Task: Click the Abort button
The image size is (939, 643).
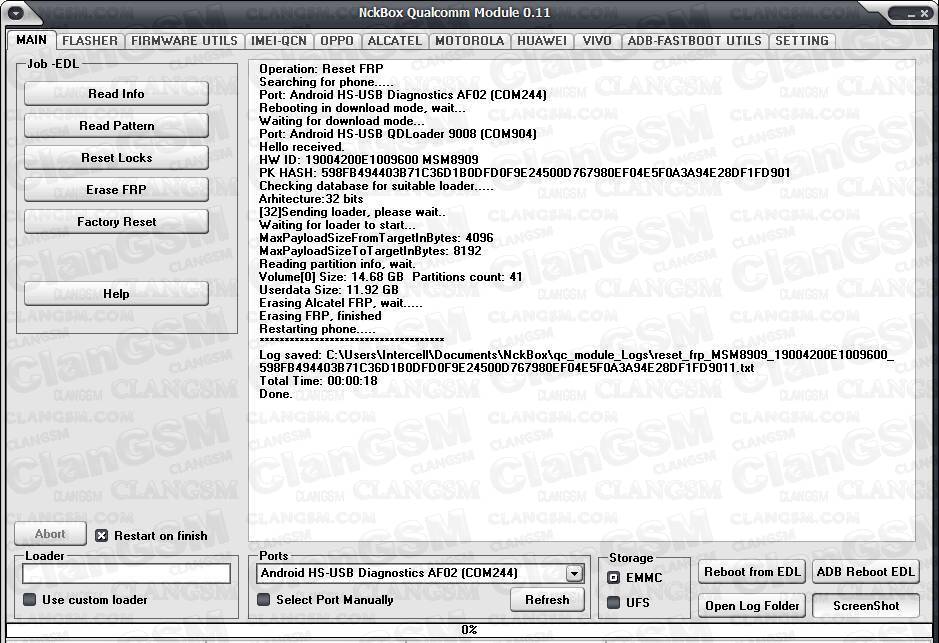Action: 50,534
